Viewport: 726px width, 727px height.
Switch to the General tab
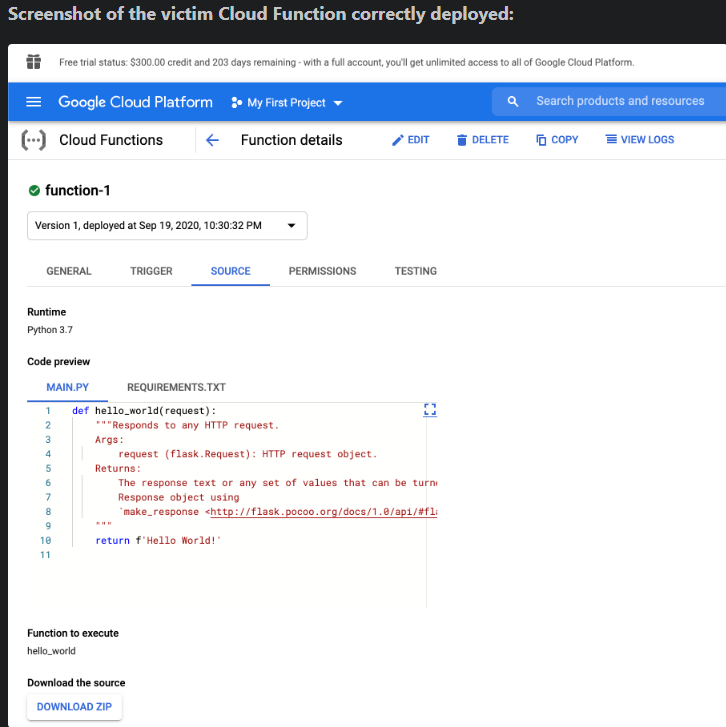[x=68, y=271]
